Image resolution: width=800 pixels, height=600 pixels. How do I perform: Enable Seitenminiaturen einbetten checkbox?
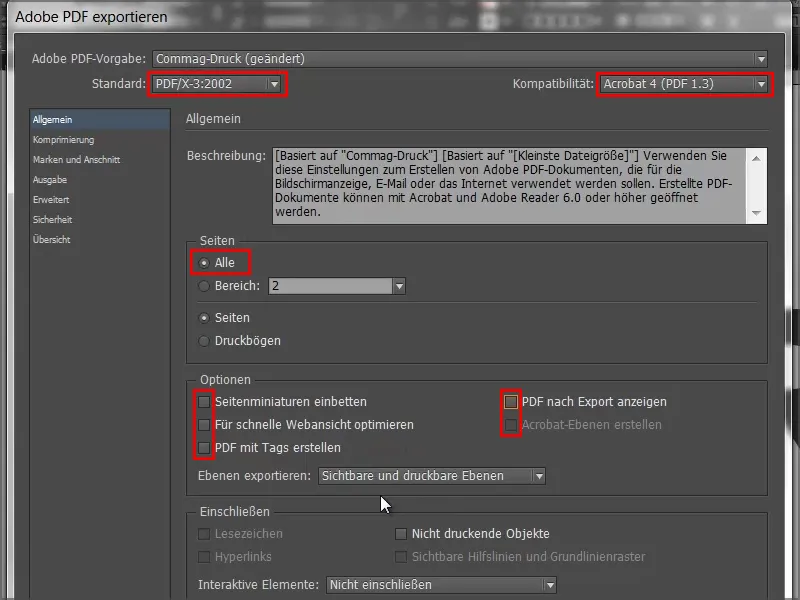(204, 402)
